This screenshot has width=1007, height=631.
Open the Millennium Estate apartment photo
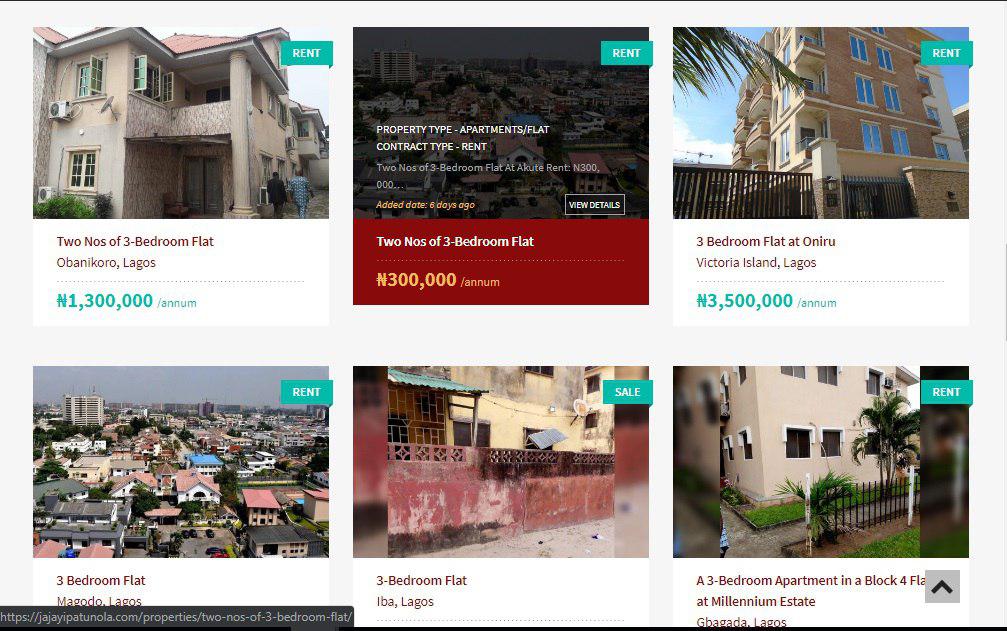pyautogui.click(x=821, y=462)
